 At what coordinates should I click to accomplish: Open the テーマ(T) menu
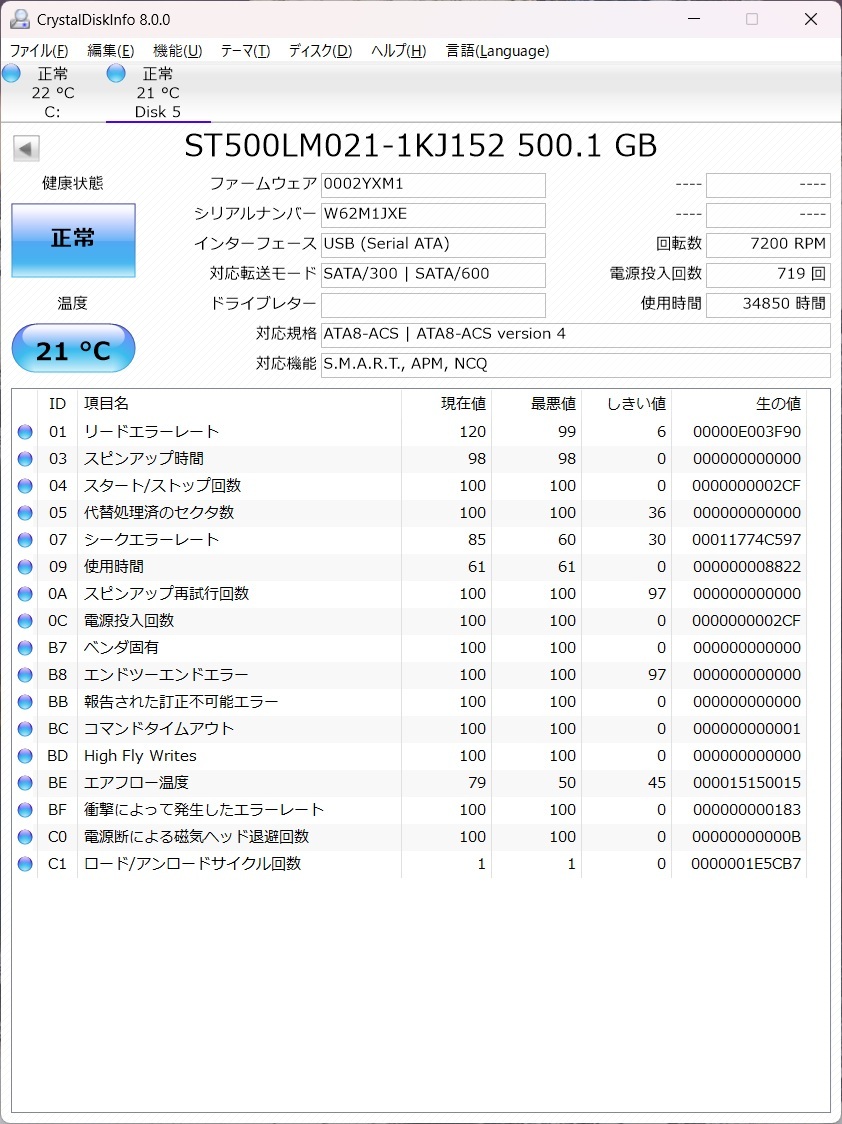(245, 51)
